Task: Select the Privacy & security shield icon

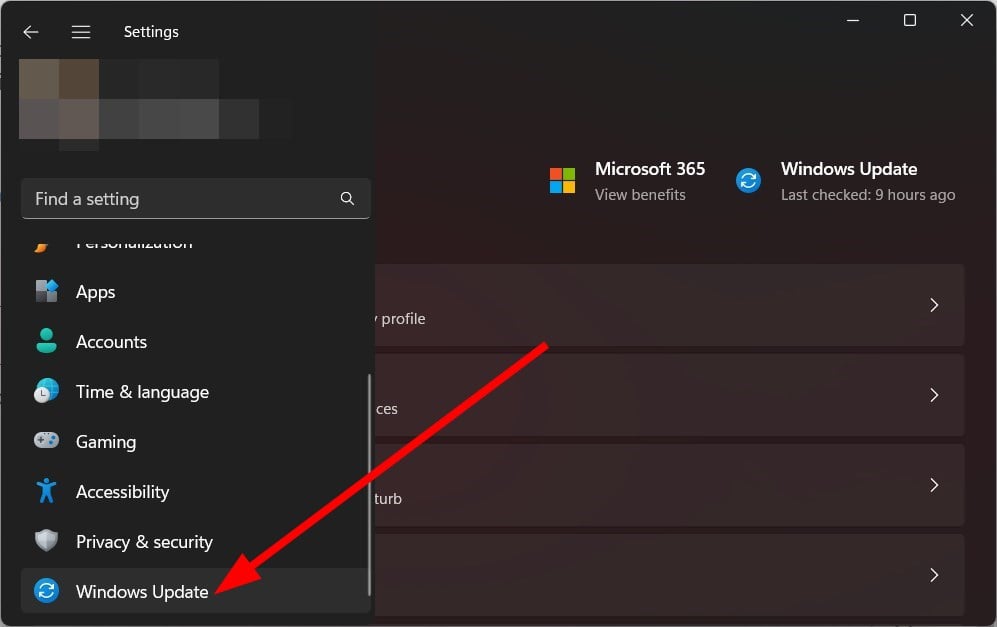Action: [46, 541]
